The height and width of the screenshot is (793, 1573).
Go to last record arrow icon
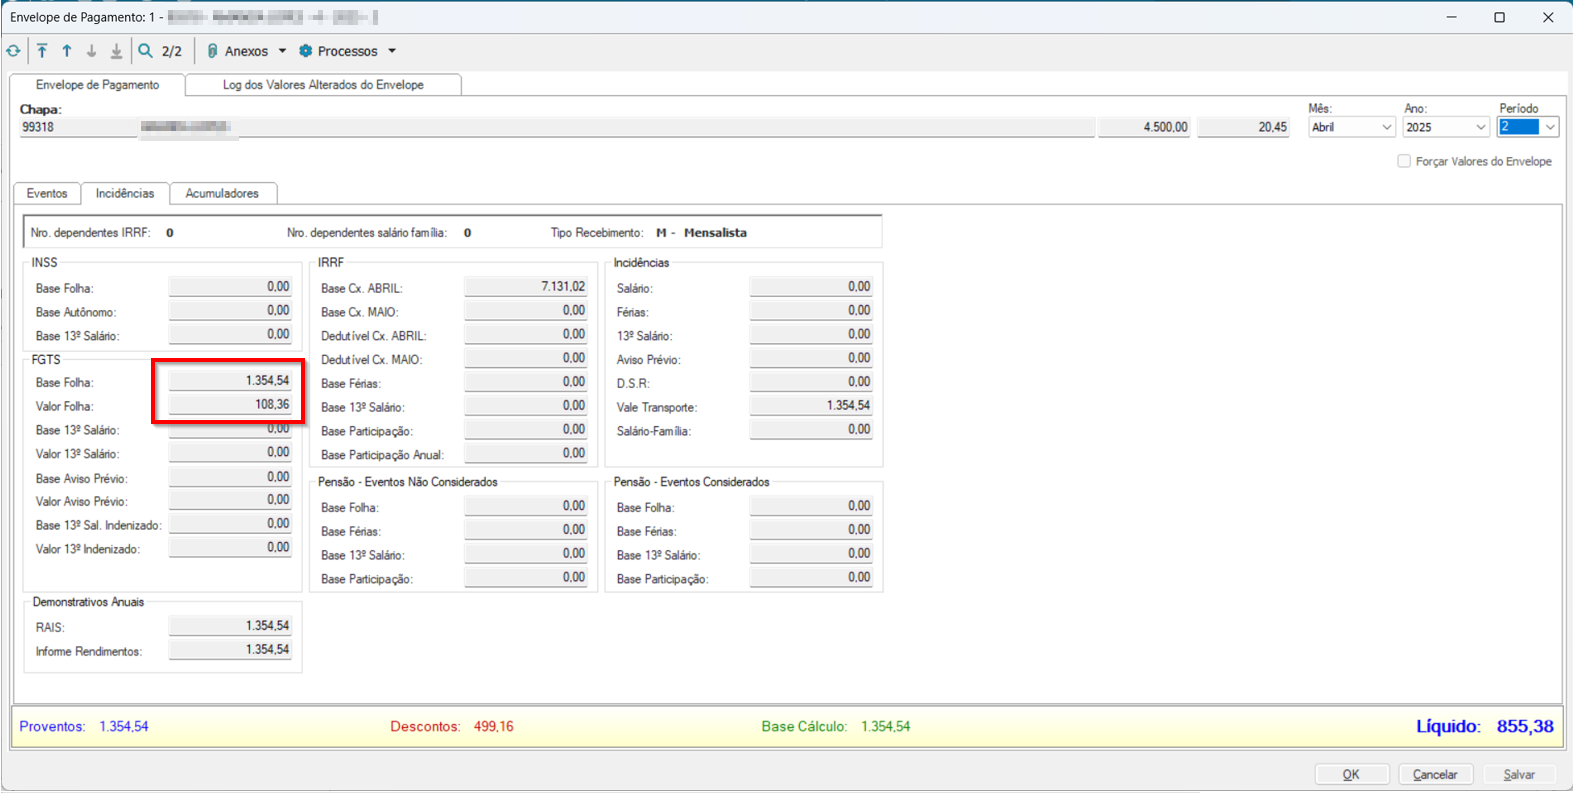[116, 51]
